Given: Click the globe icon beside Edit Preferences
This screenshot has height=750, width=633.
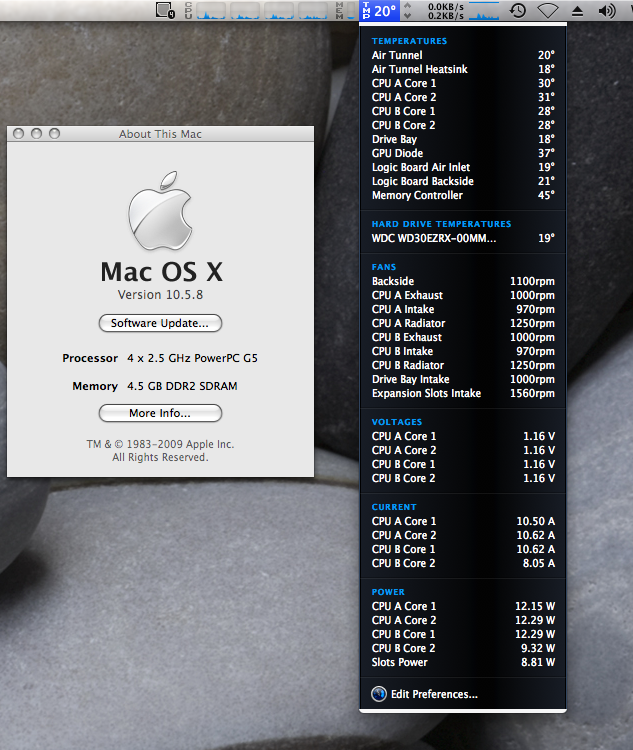Looking at the screenshot, I should [379, 694].
